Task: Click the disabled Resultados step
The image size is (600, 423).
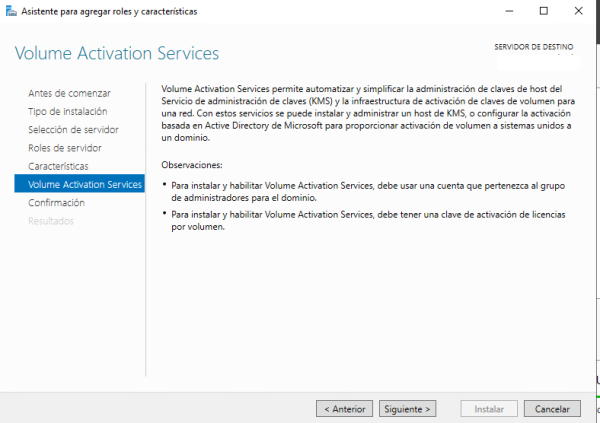Action: pyautogui.click(x=51, y=221)
